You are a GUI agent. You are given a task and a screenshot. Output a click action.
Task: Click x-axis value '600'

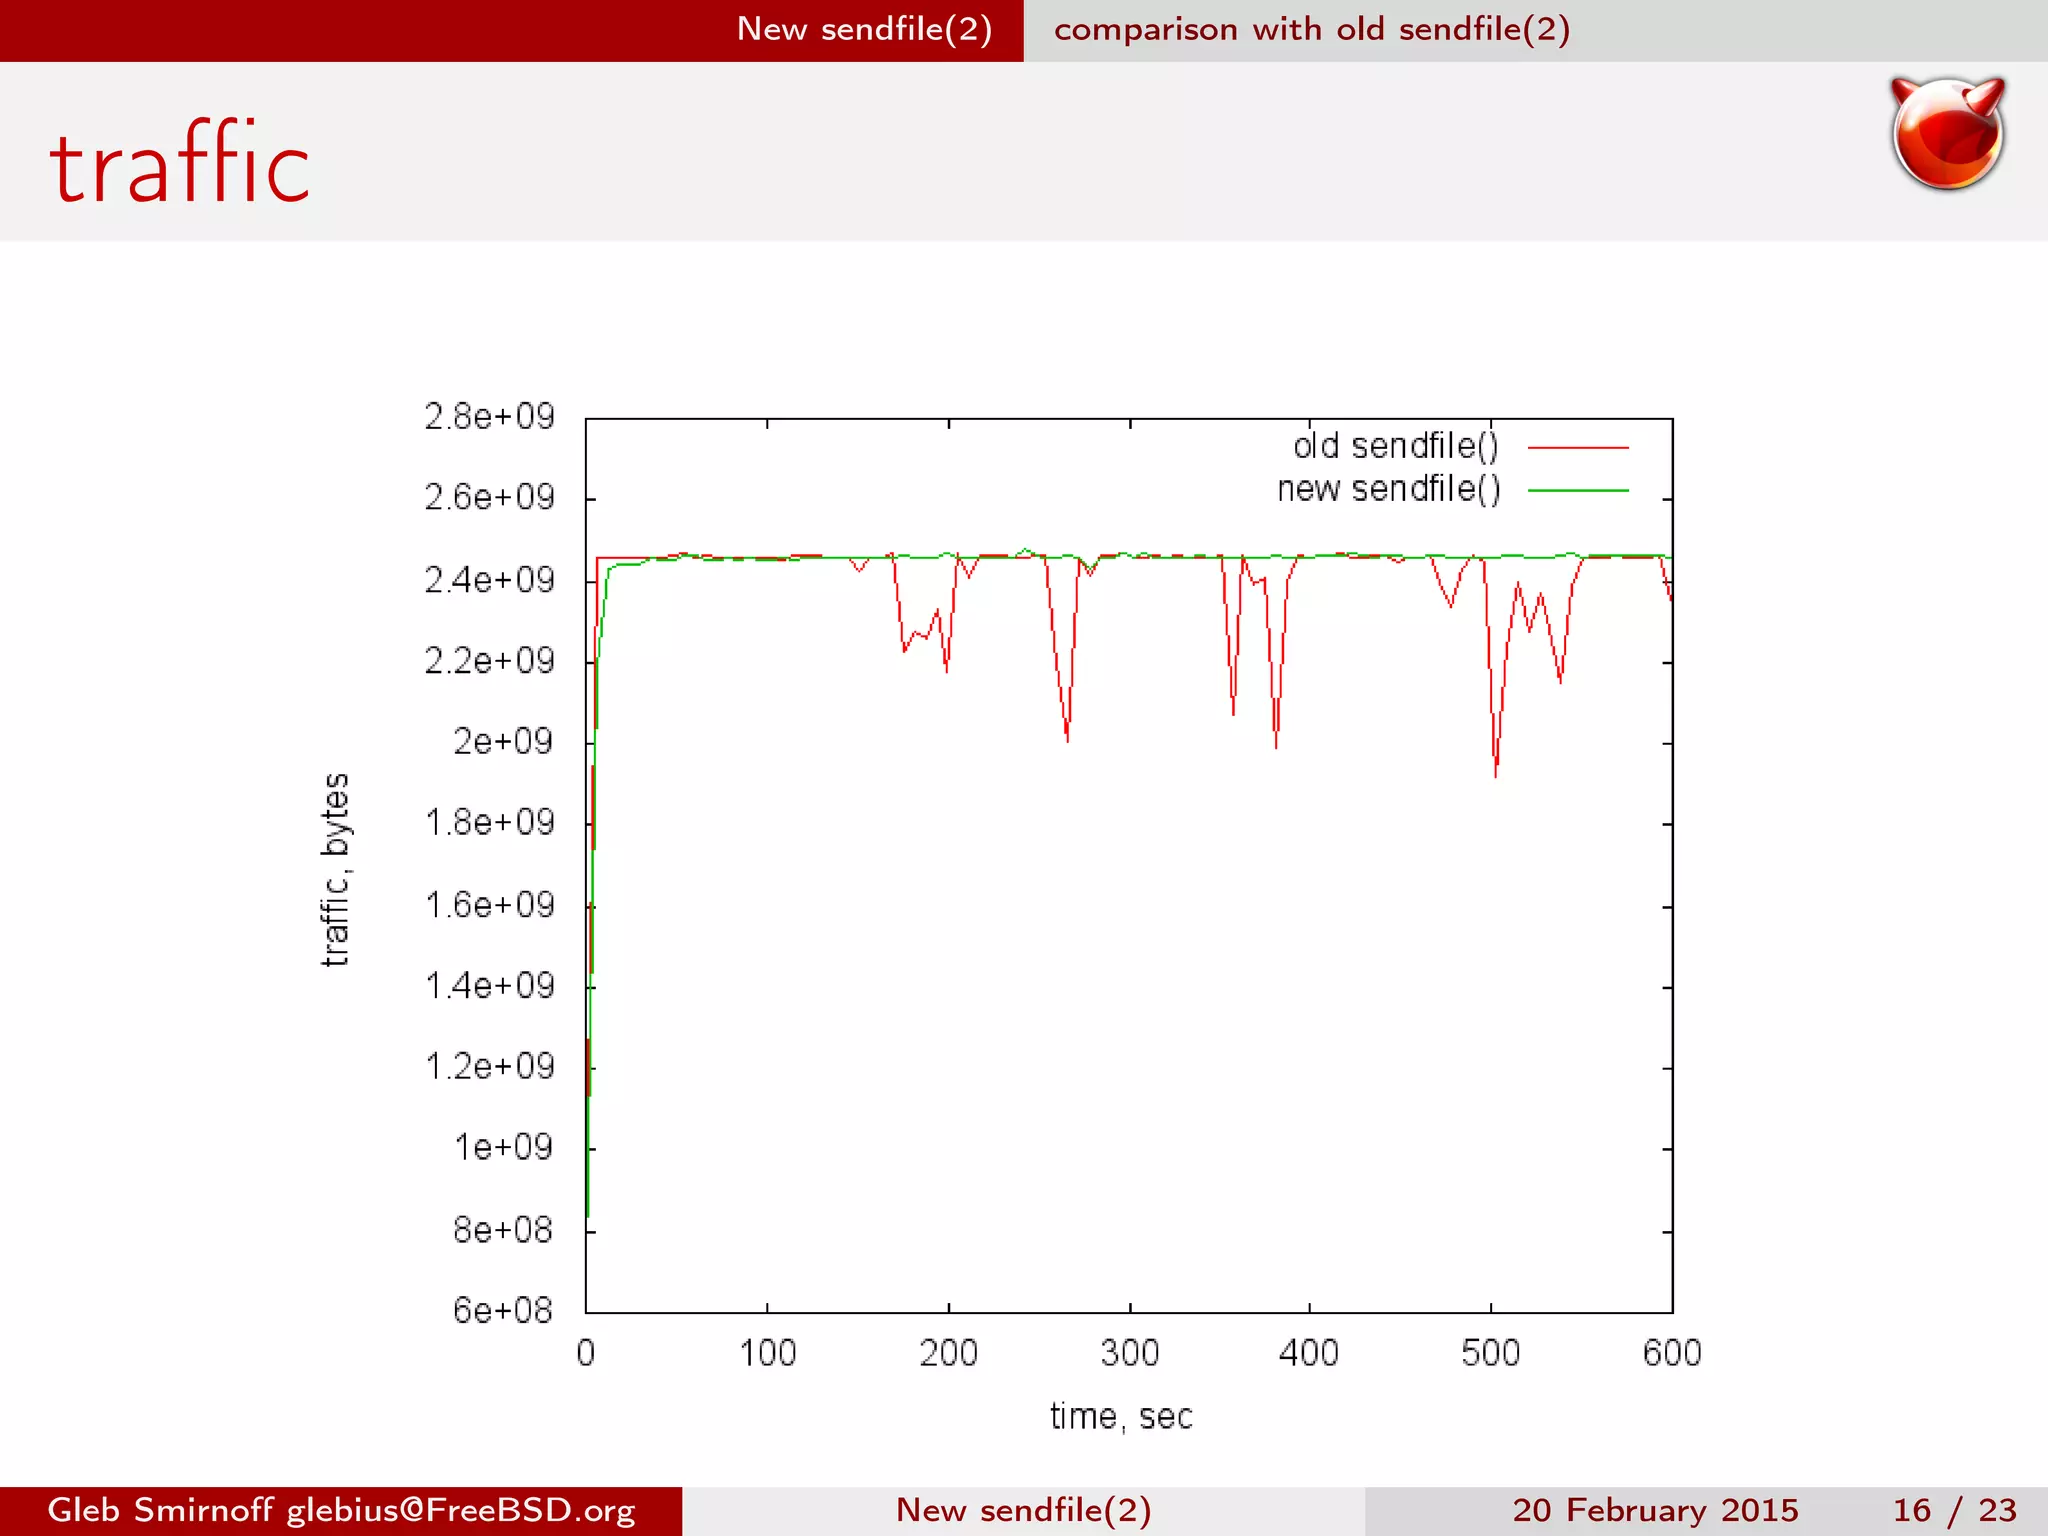[1672, 1353]
